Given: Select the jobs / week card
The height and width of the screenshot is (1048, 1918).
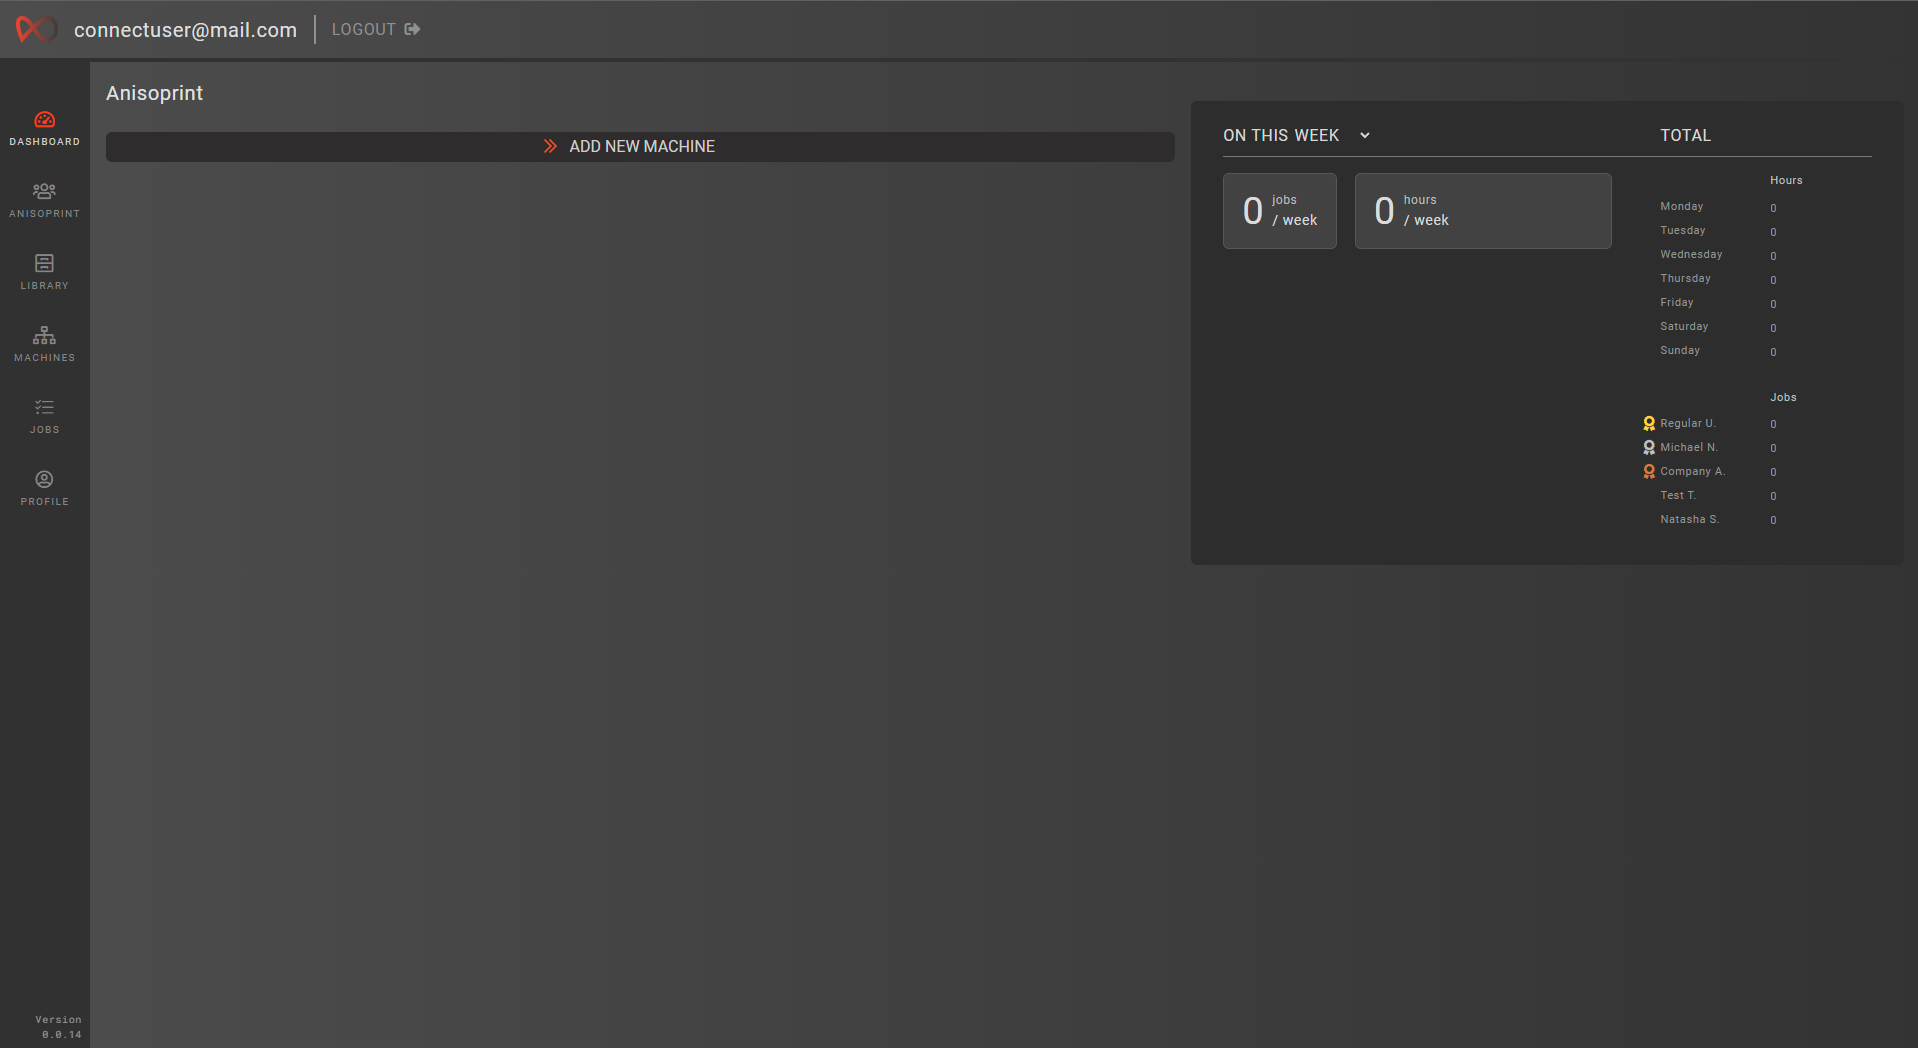Looking at the screenshot, I should pos(1280,211).
